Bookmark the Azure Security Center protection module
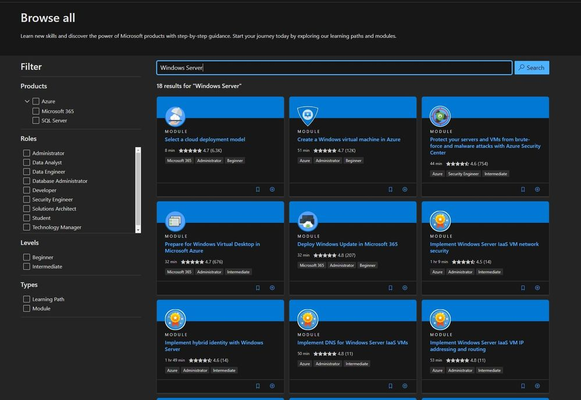The image size is (581, 400). click(523, 190)
